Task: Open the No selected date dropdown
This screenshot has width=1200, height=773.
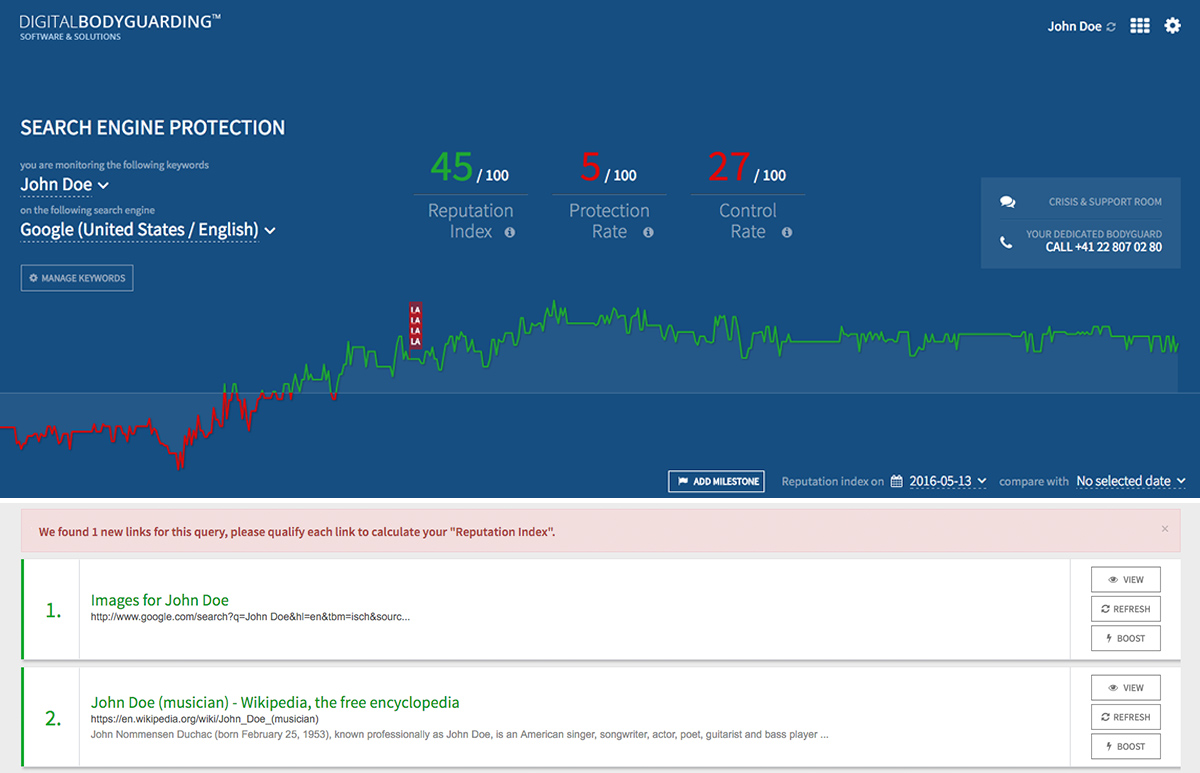Action: [1131, 481]
